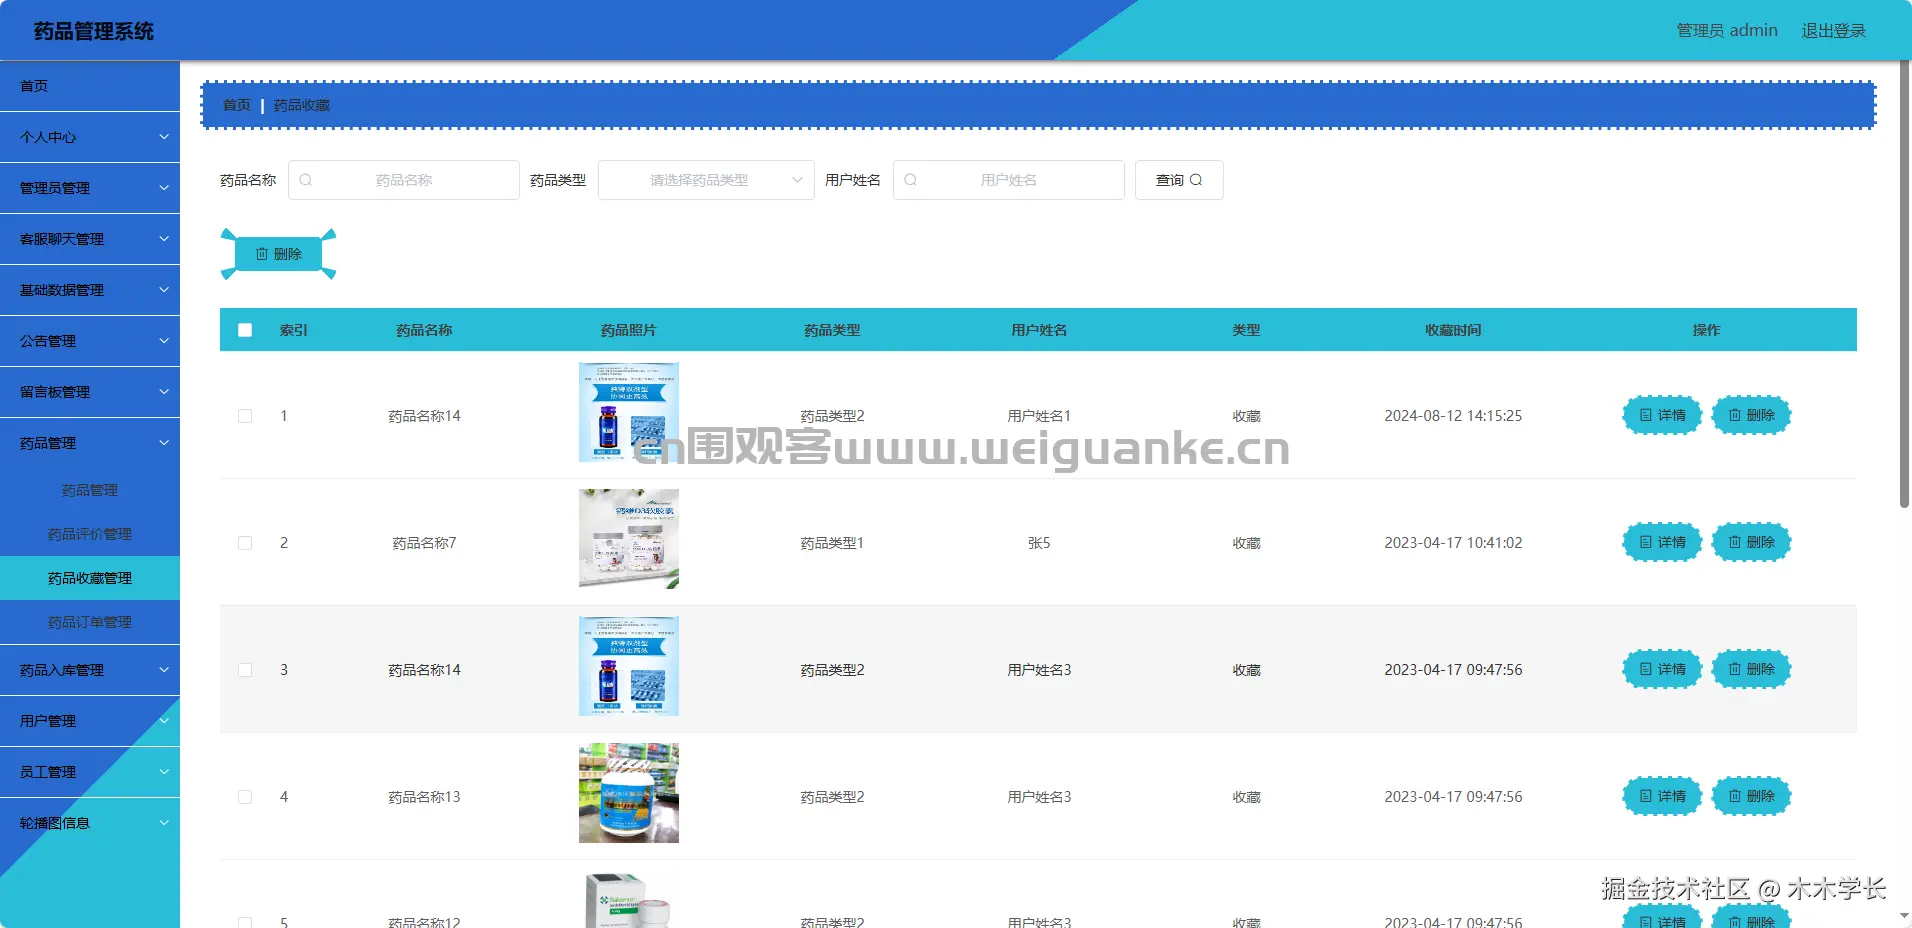Screen dimensions: 1912x928
Task: Open the 请选择药品类型 dropdown
Action: 706,180
